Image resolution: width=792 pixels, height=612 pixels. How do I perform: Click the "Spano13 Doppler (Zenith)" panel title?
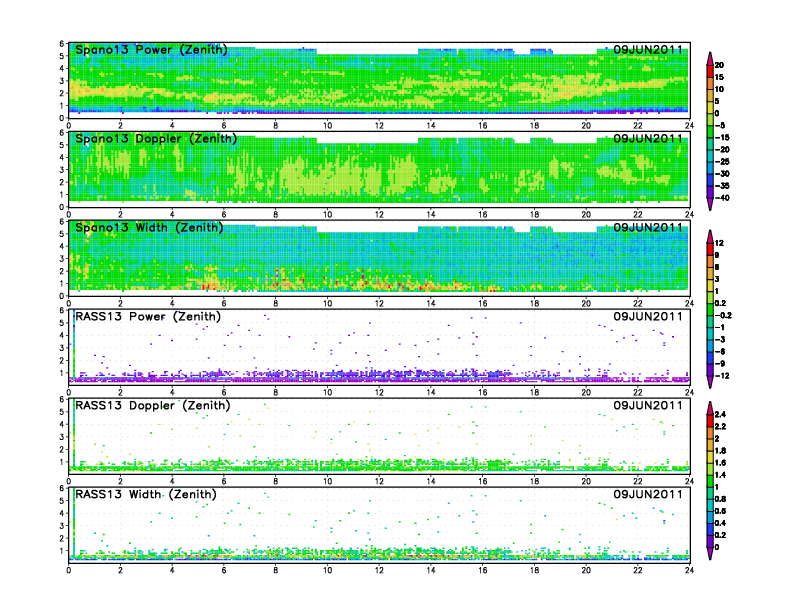coord(156,139)
